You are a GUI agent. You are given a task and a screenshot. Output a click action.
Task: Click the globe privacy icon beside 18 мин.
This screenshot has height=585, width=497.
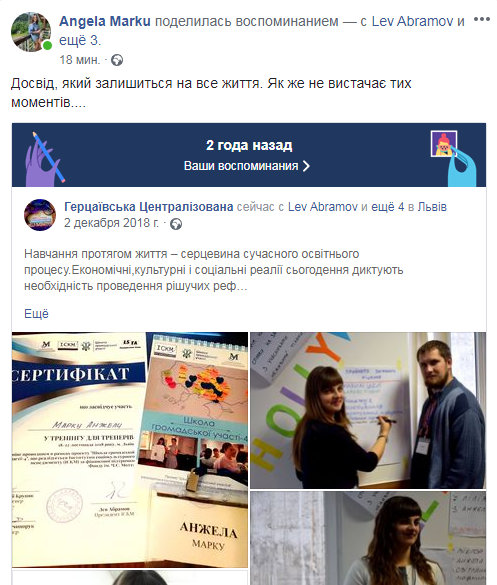pyautogui.click(x=117, y=60)
